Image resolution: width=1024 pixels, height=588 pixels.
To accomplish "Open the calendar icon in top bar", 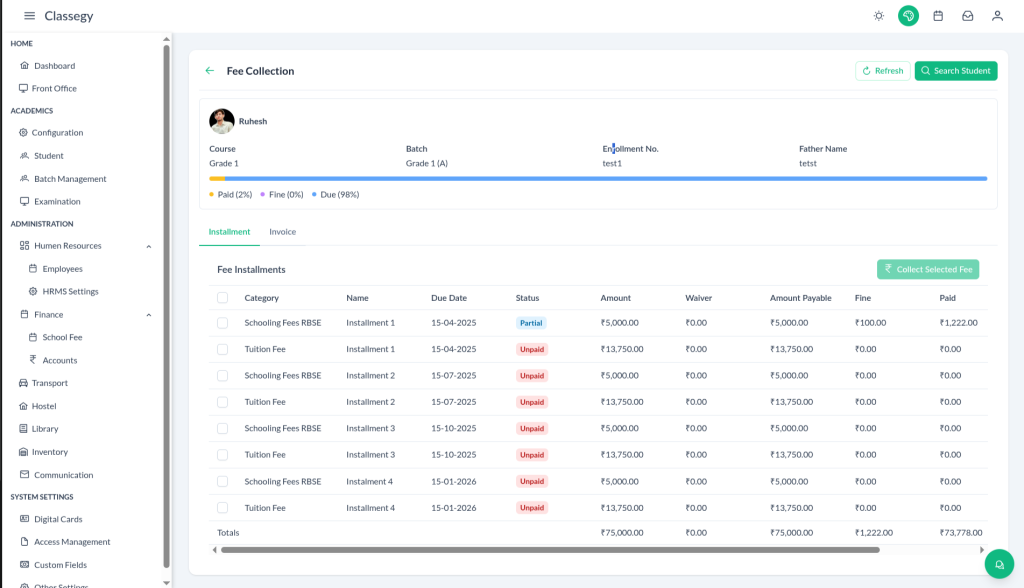I will tap(938, 16).
